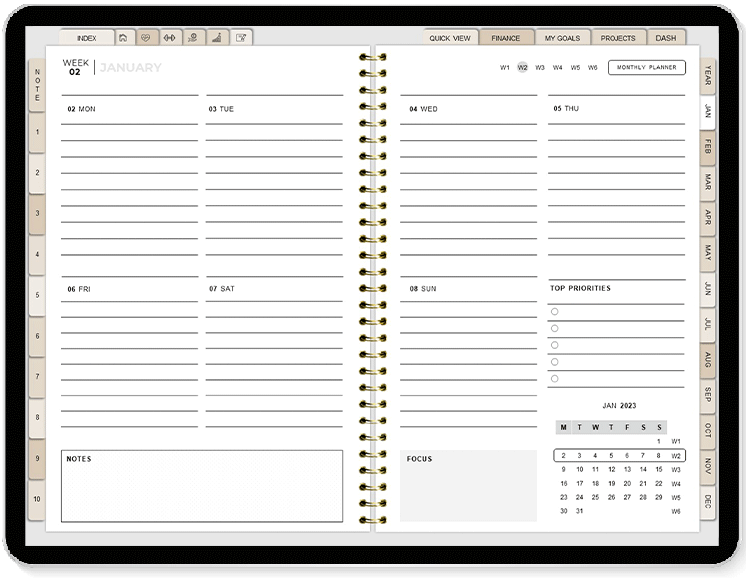Open the My Goals tab
The width and height of the screenshot is (746, 578).
coord(562,38)
